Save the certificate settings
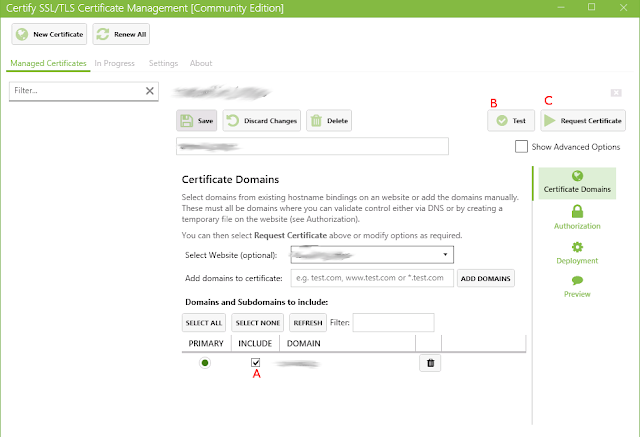640x437 pixels. click(197, 120)
